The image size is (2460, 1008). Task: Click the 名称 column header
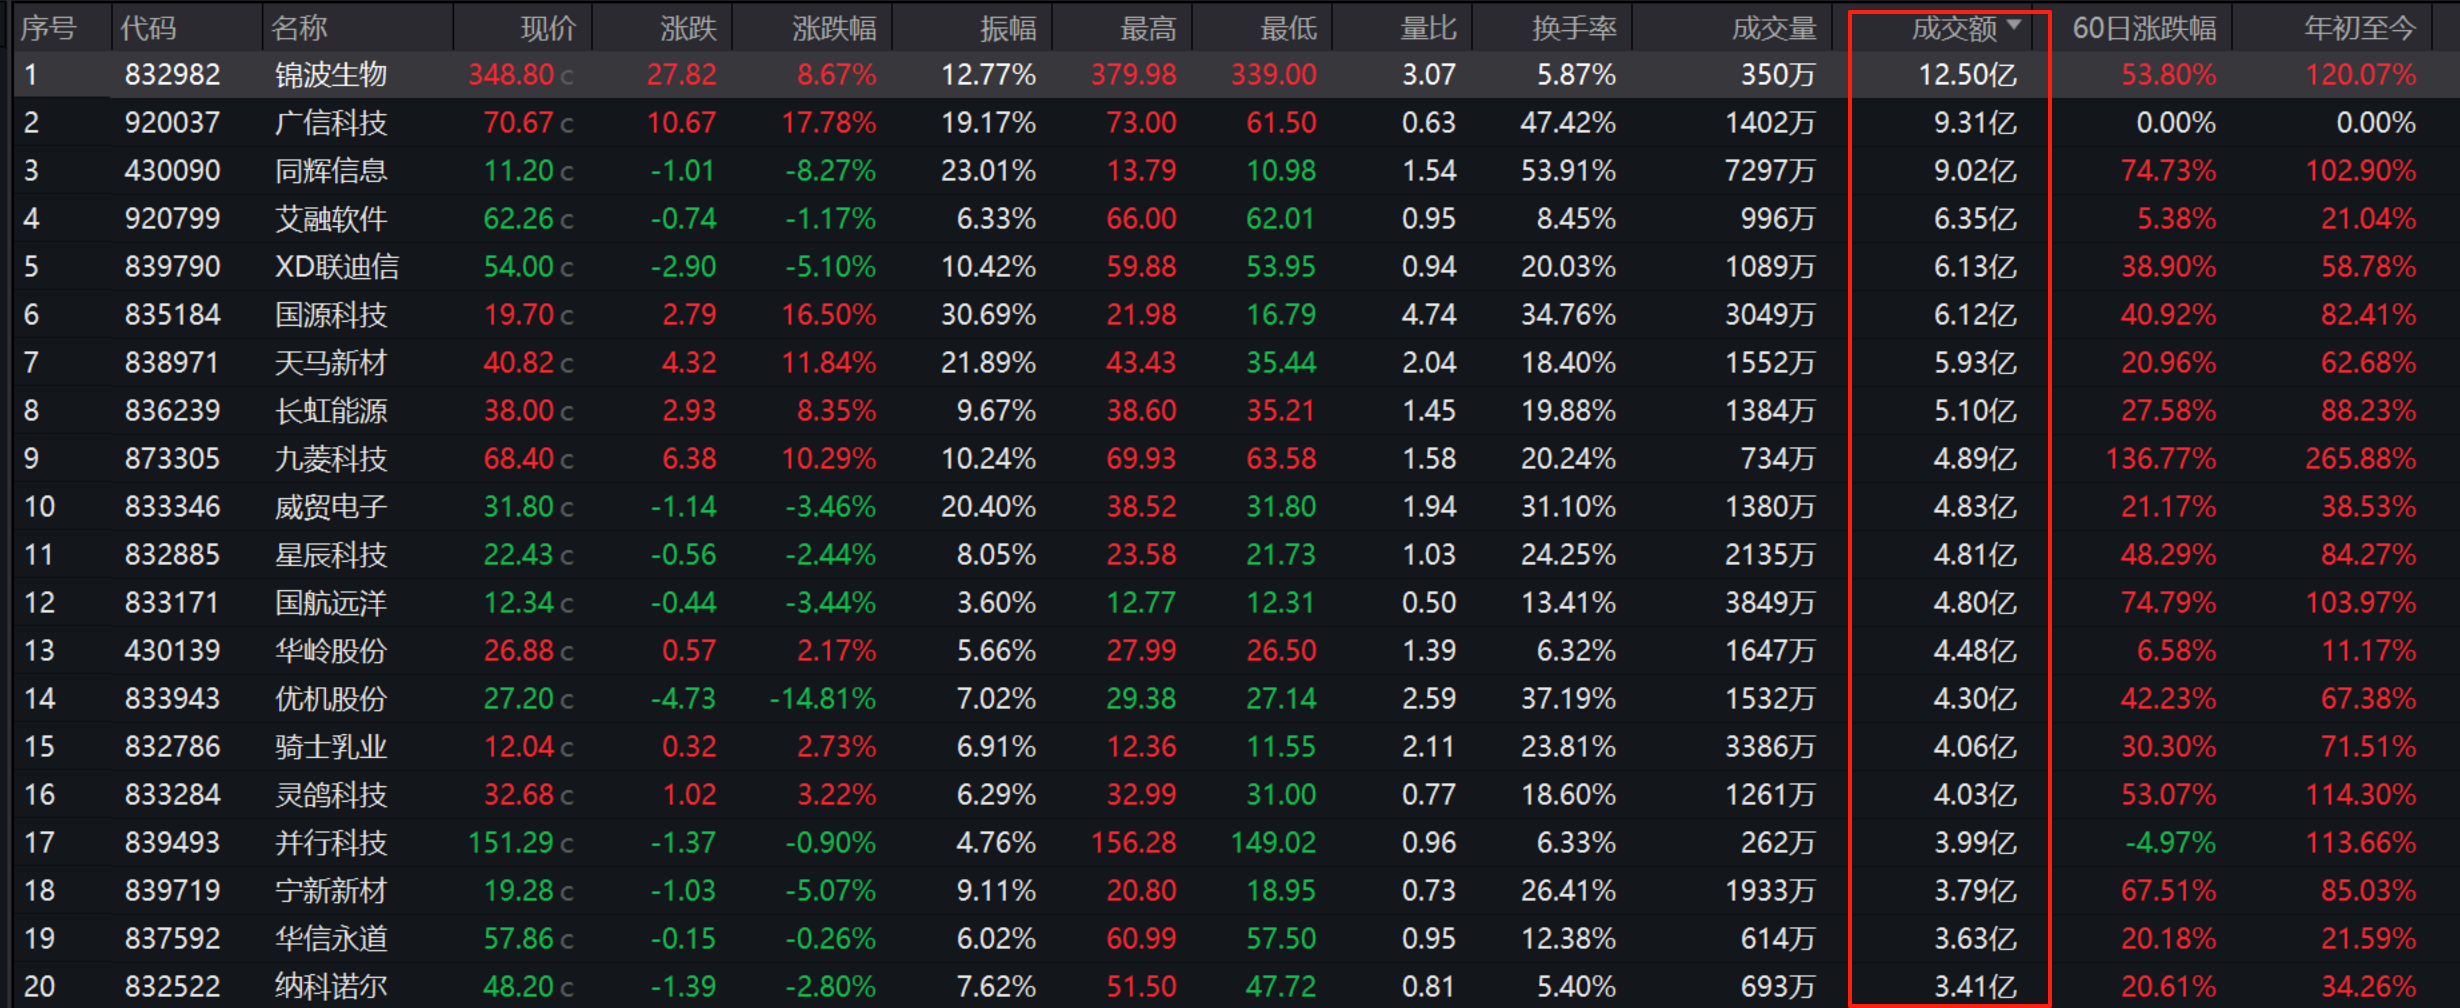pyautogui.click(x=298, y=28)
